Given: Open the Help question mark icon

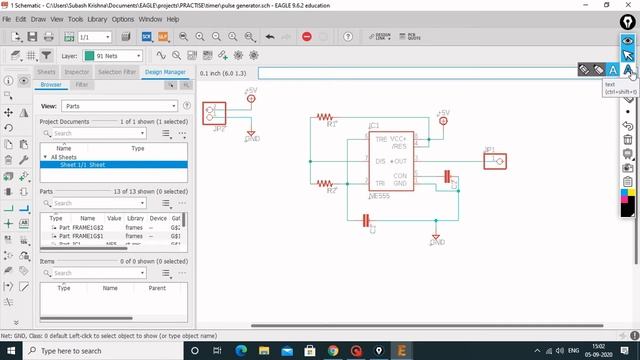Looking at the screenshot, I should point(348,37).
